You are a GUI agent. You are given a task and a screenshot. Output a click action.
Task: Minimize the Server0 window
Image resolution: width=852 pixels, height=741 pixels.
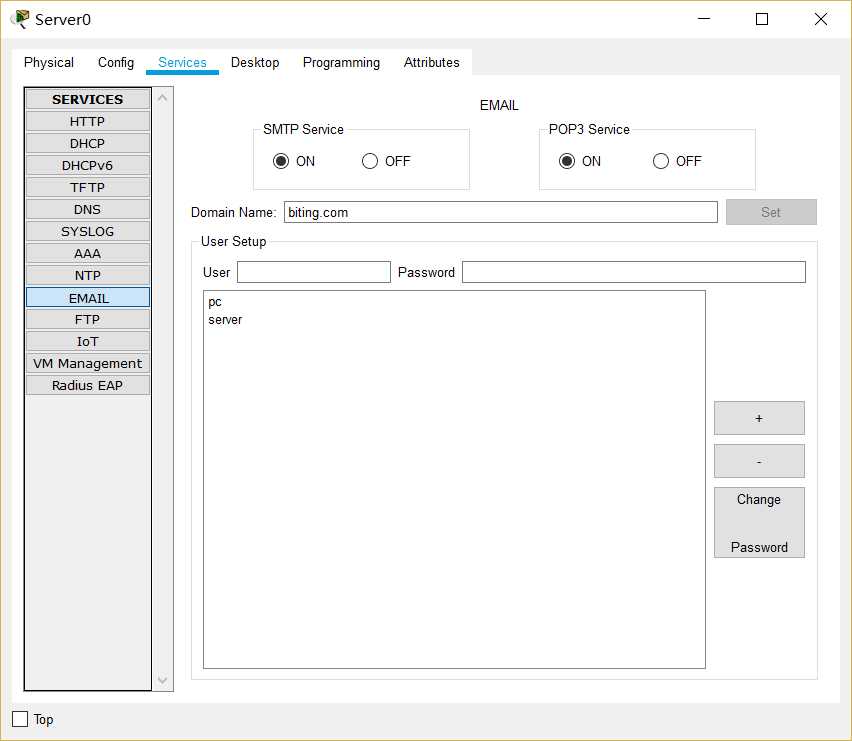point(704,19)
